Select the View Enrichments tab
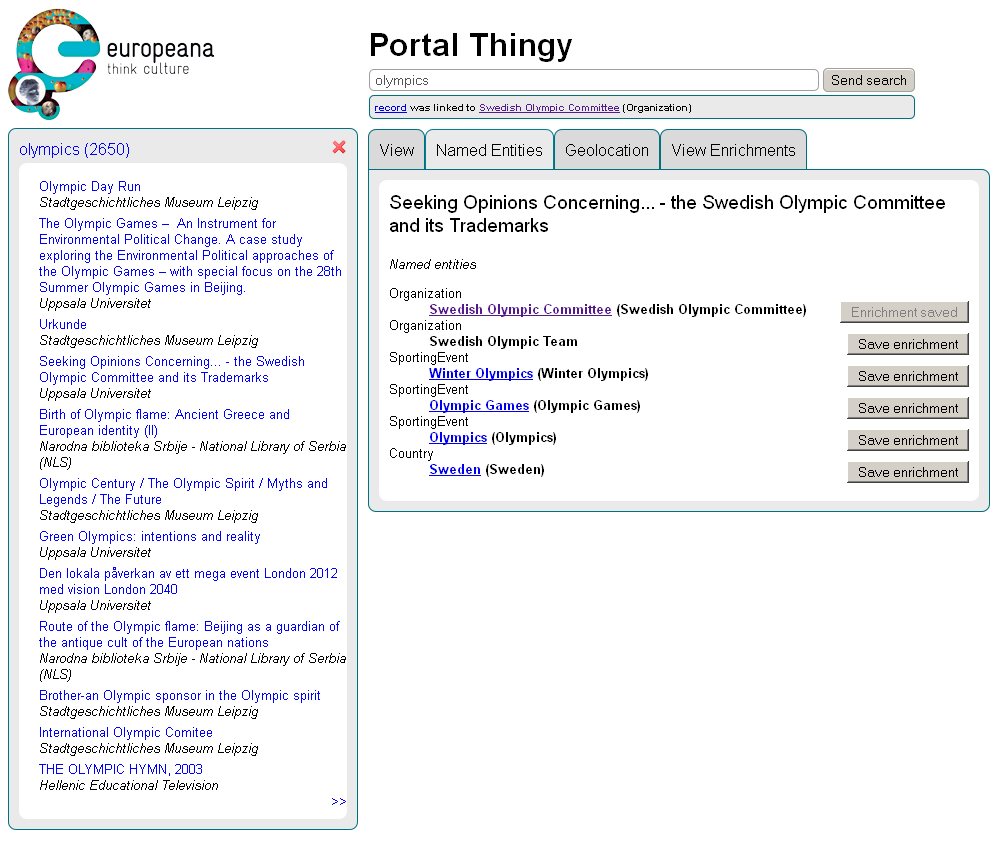The image size is (997, 849). click(x=733, y=151)
